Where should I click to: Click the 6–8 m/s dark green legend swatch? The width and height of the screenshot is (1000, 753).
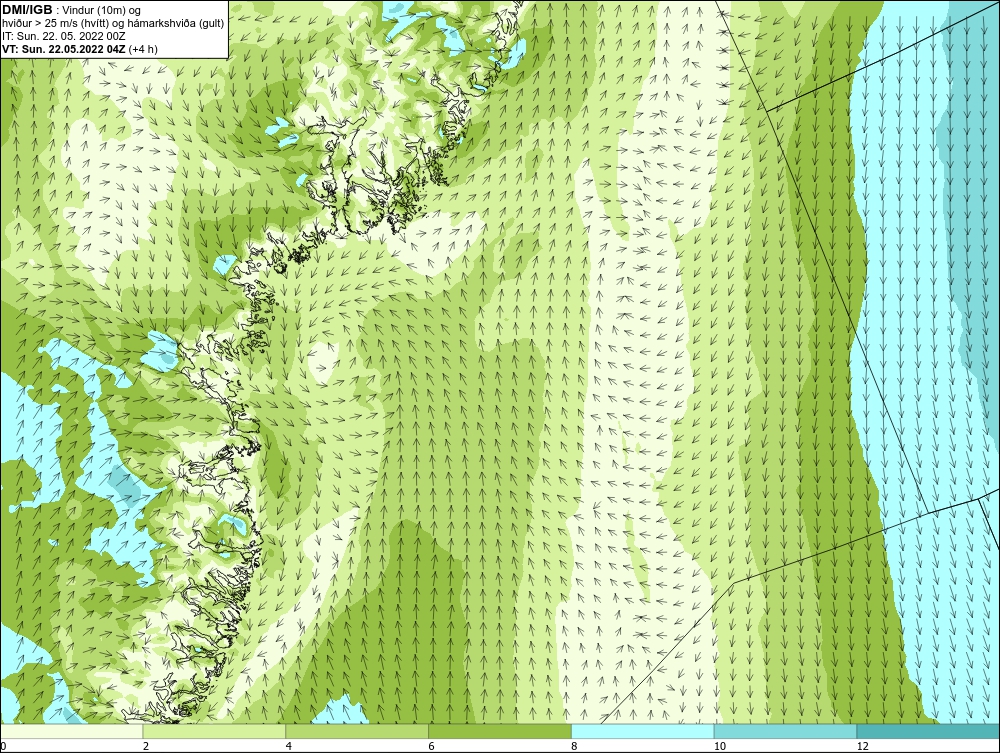[500, 731]
